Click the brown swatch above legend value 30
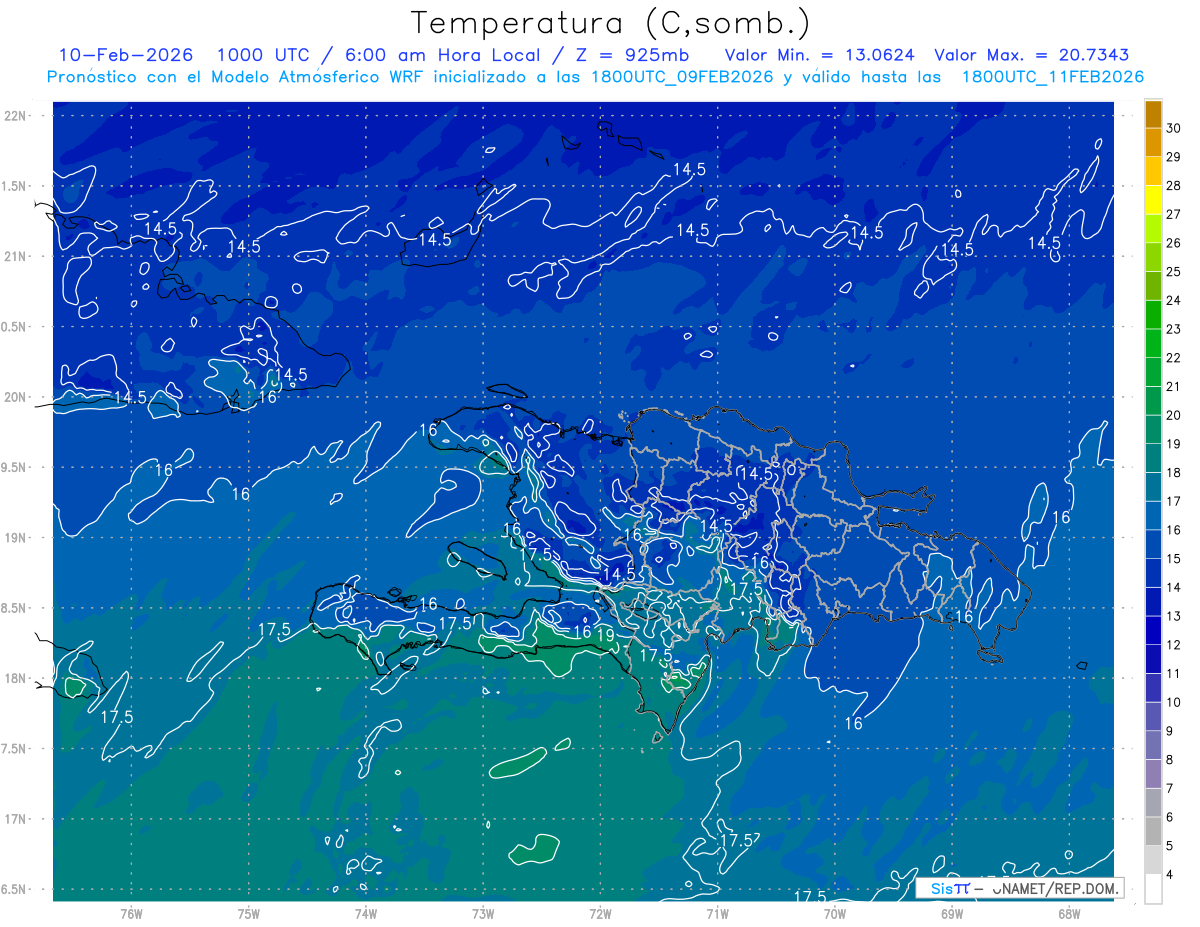 tap(1153, 113)
